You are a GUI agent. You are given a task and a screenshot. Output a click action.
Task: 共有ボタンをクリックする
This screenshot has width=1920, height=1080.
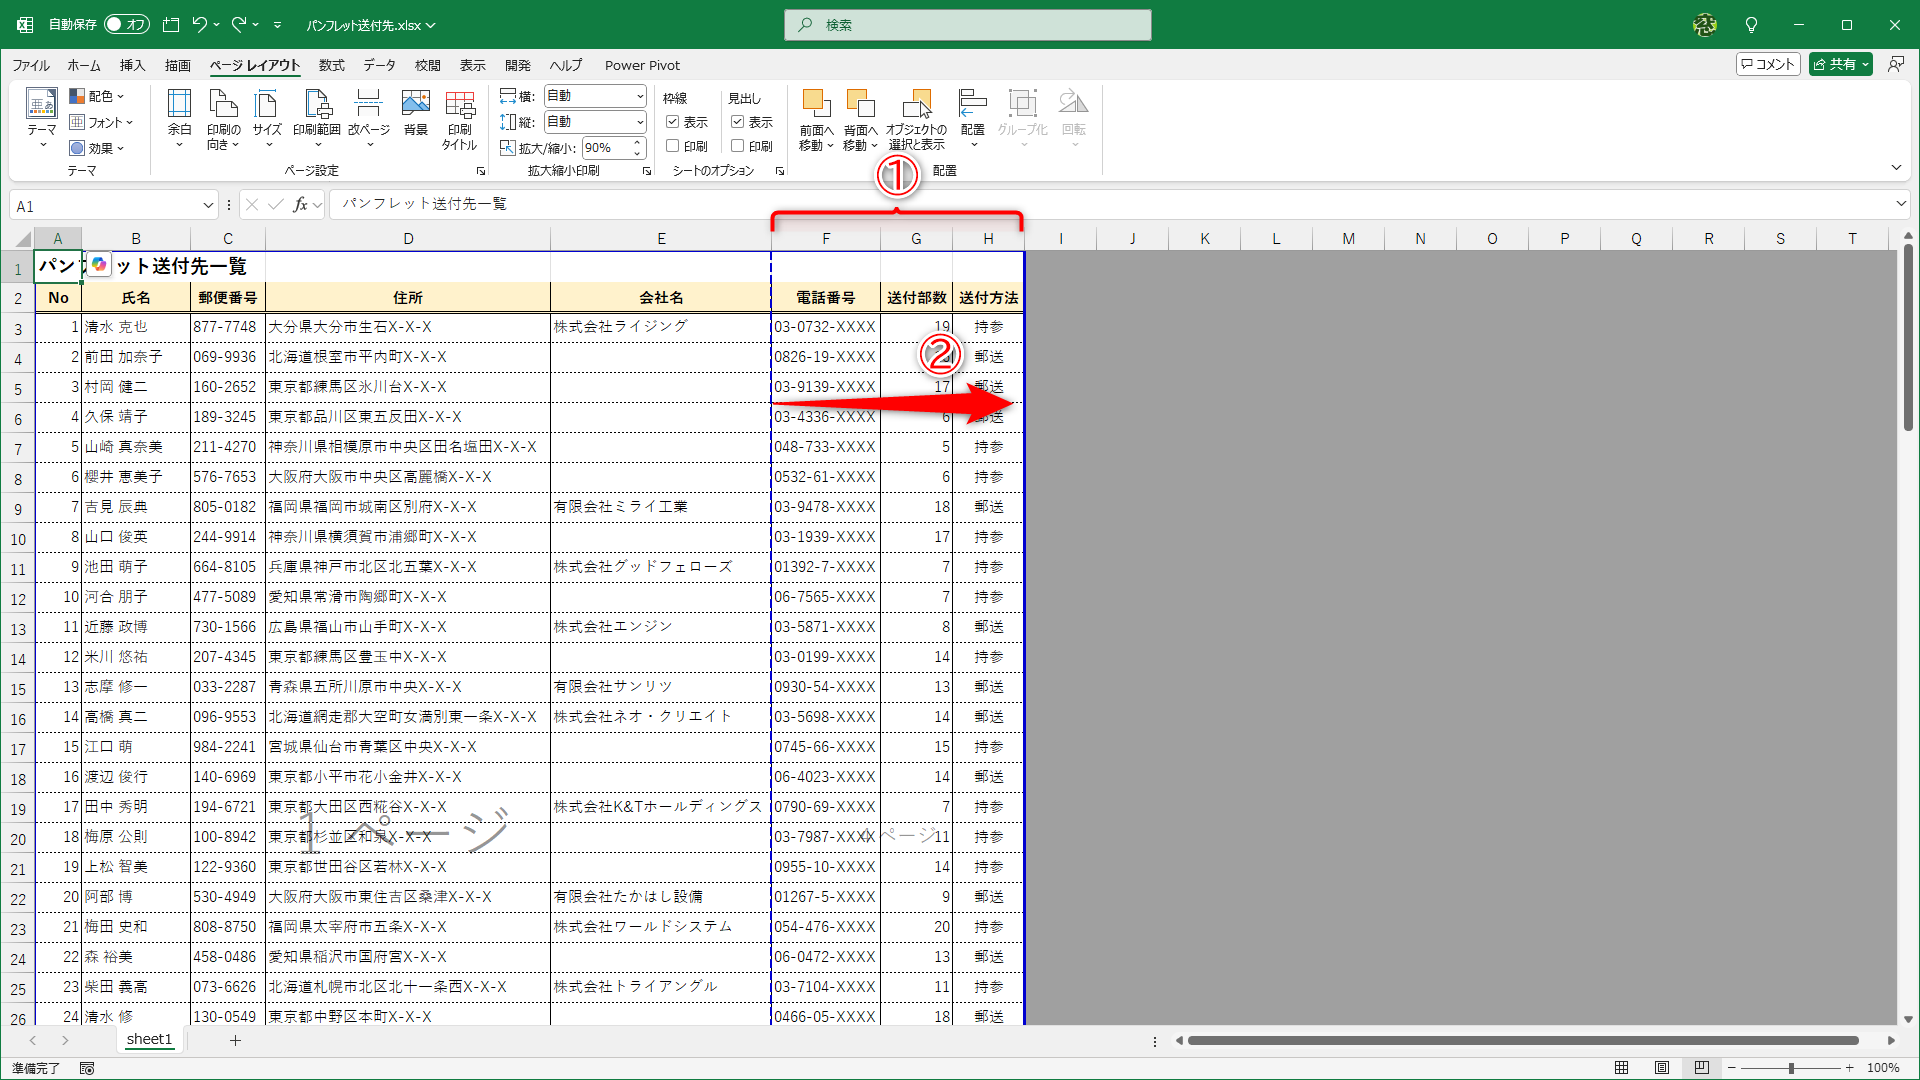pos(1839,63)
